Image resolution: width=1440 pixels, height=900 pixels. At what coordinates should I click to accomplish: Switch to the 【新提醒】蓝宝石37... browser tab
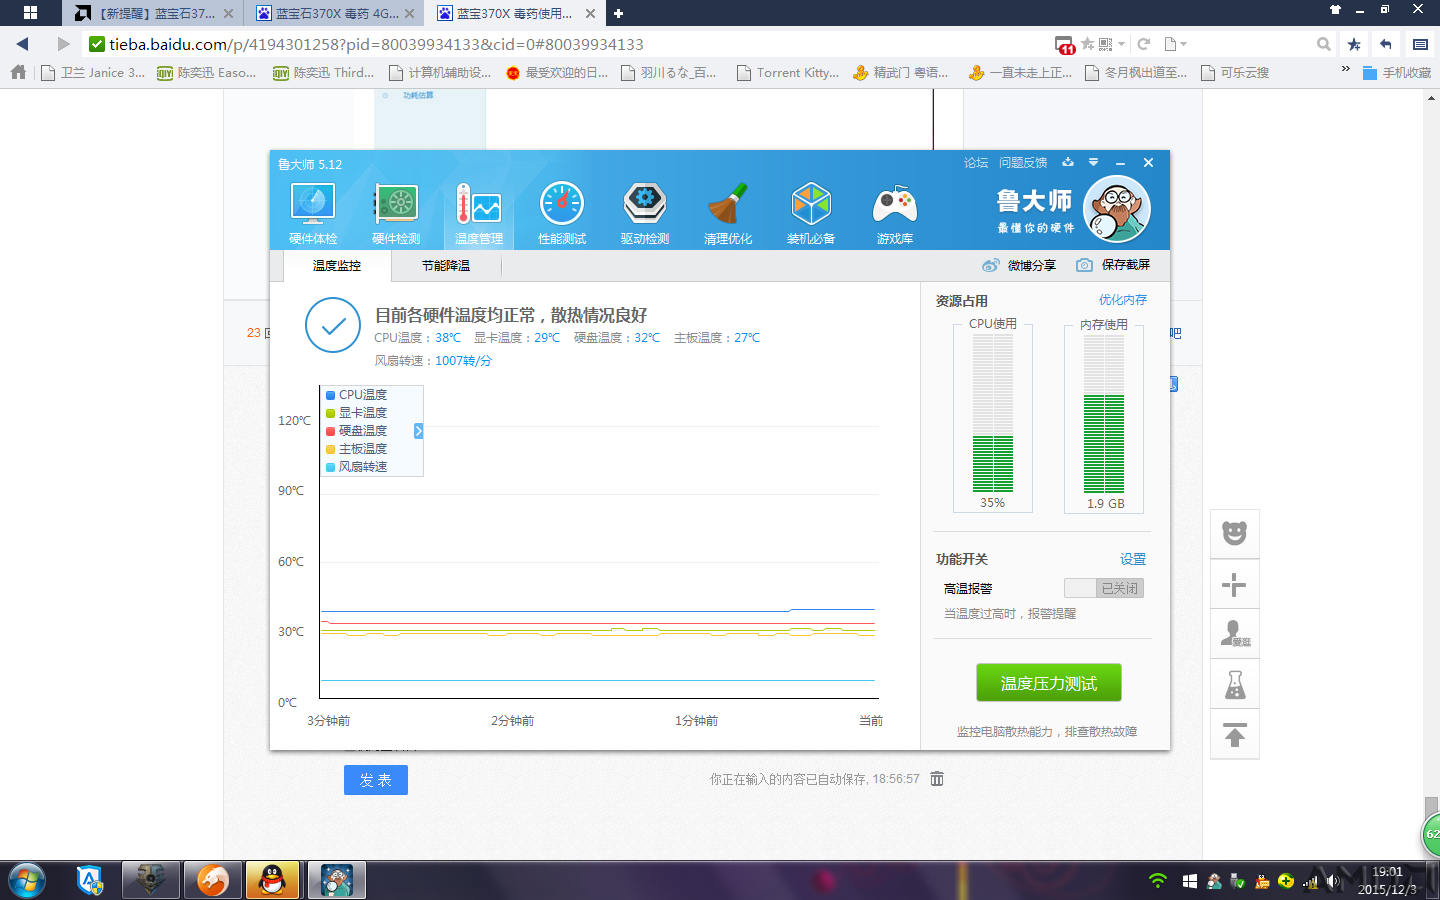(153, 13)
